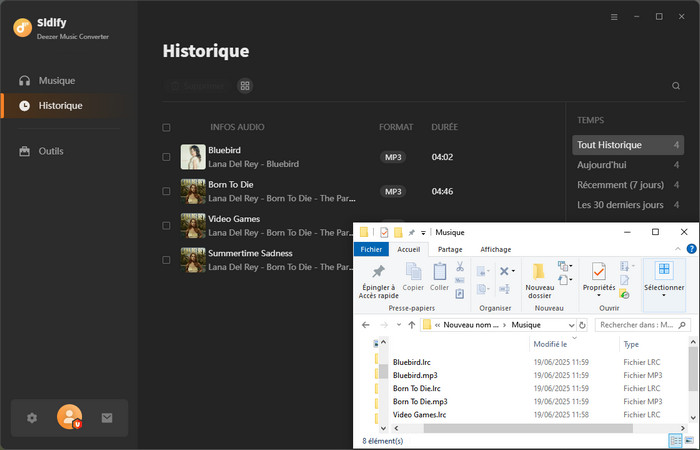700x450 pixels.
Task: Go to Outils in the sidebar
Action: (51, 151)
